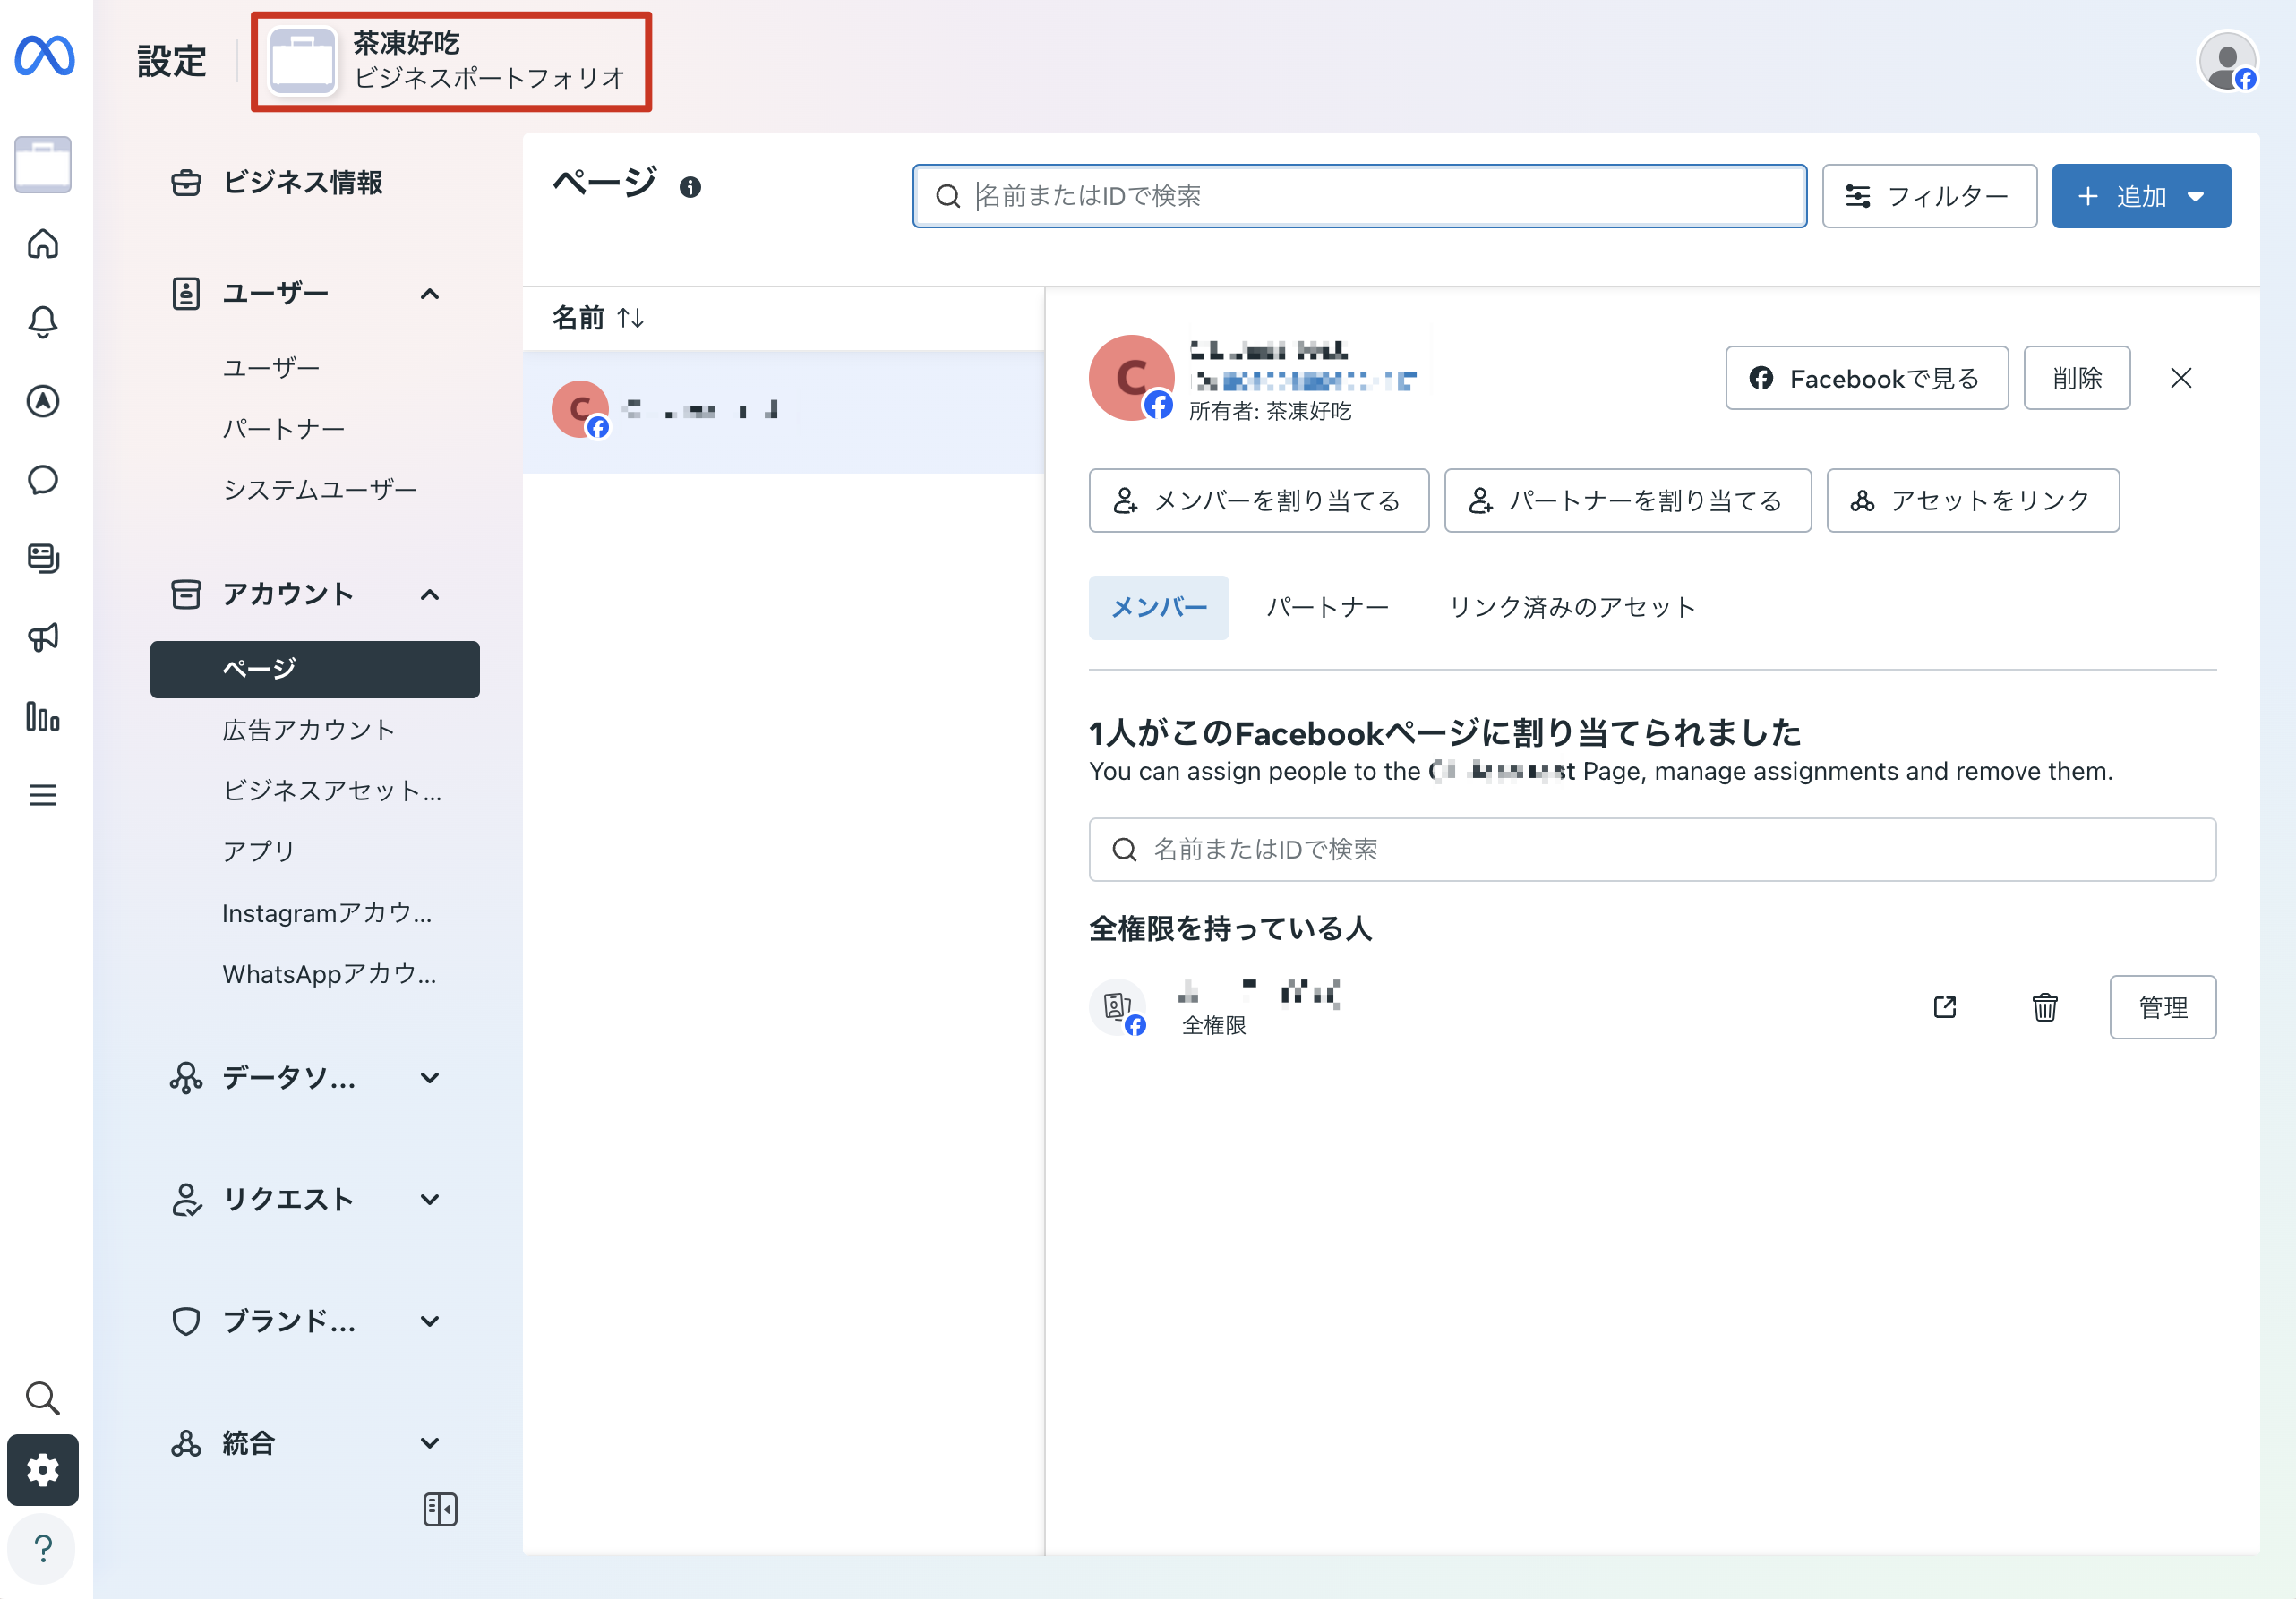Click アセットをリンク button
The width and height of the screenshot is (2296, 1599).
click(1973, 501)
